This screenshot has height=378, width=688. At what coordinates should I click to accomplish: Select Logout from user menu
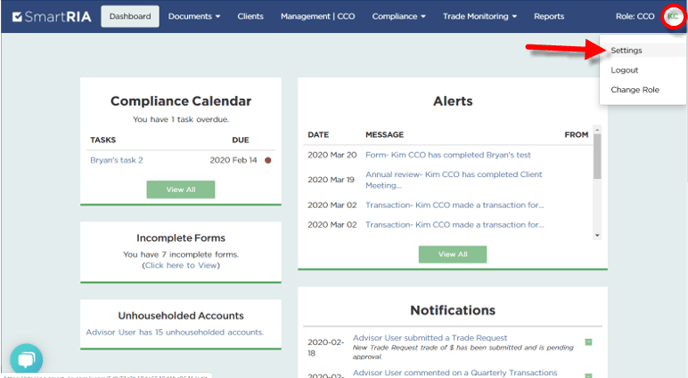624,70
